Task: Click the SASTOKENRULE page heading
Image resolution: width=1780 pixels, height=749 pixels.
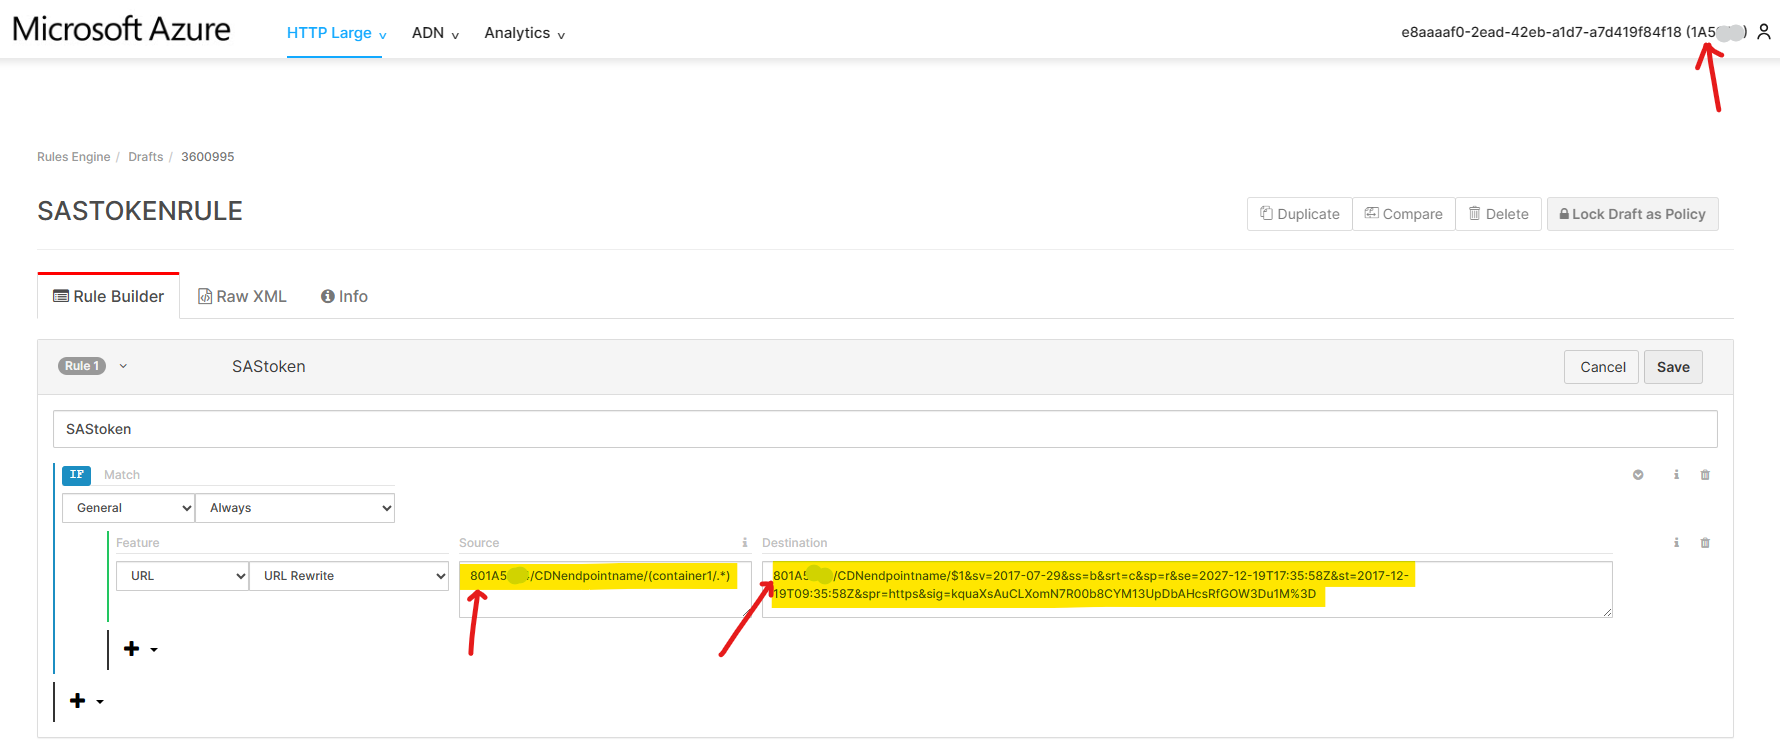Action: coord(140,211)
